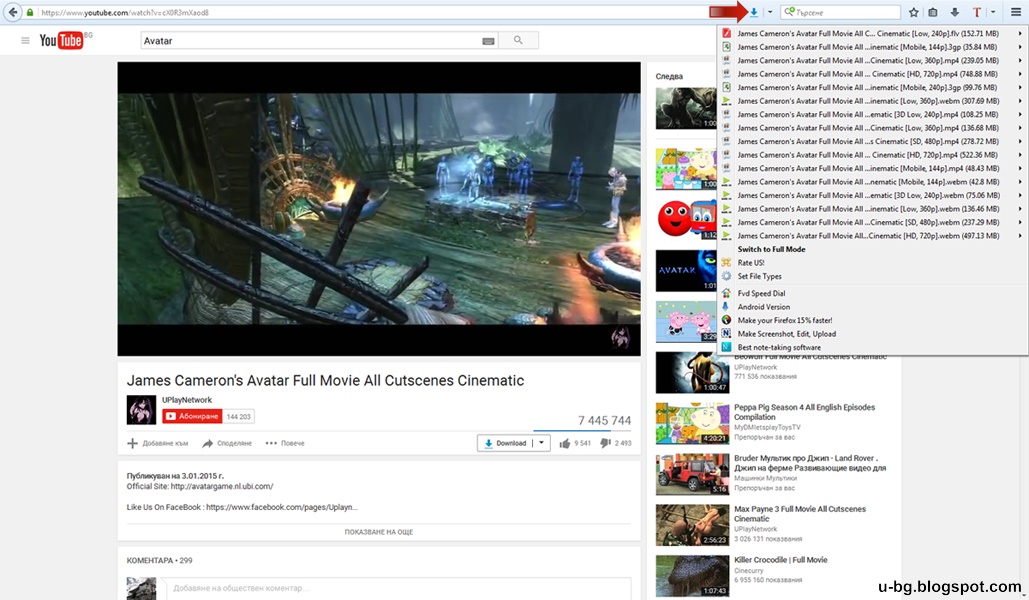
Task: Open the on-screen keyboard icon in search
Action: (x=488, y=41)
